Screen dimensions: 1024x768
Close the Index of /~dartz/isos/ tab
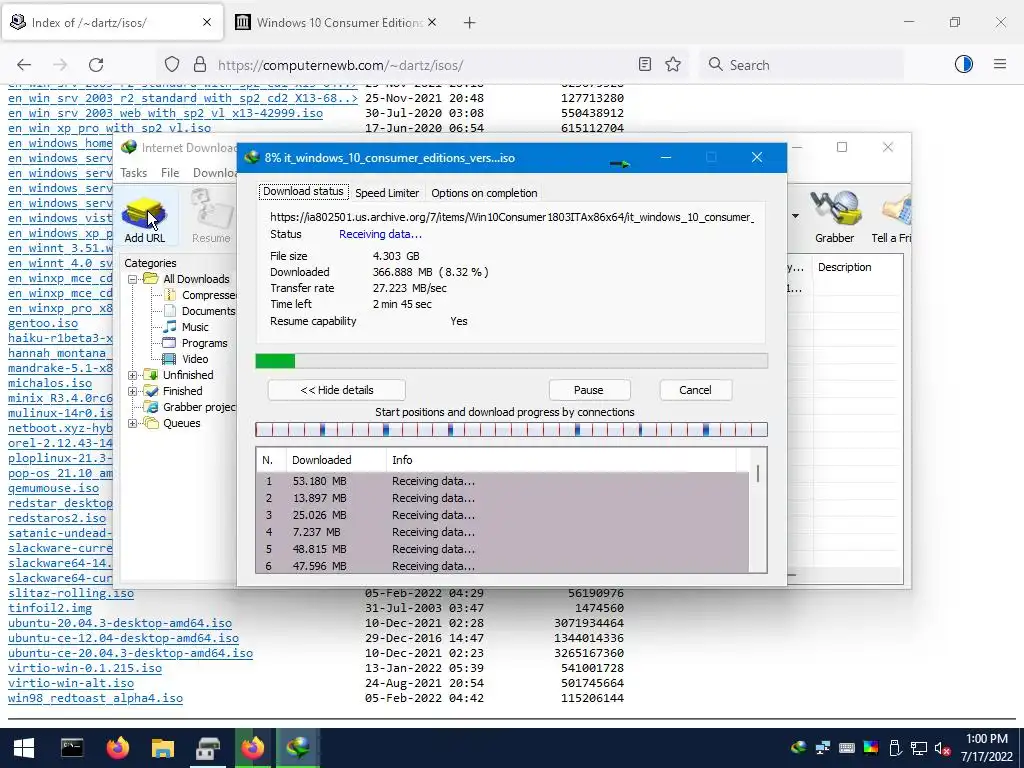[x=207, y=22]
